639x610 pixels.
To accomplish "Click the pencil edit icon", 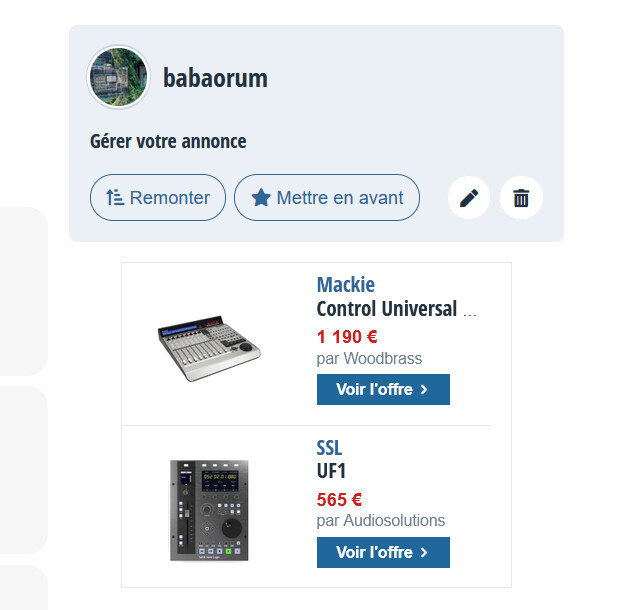I will 469,198.
